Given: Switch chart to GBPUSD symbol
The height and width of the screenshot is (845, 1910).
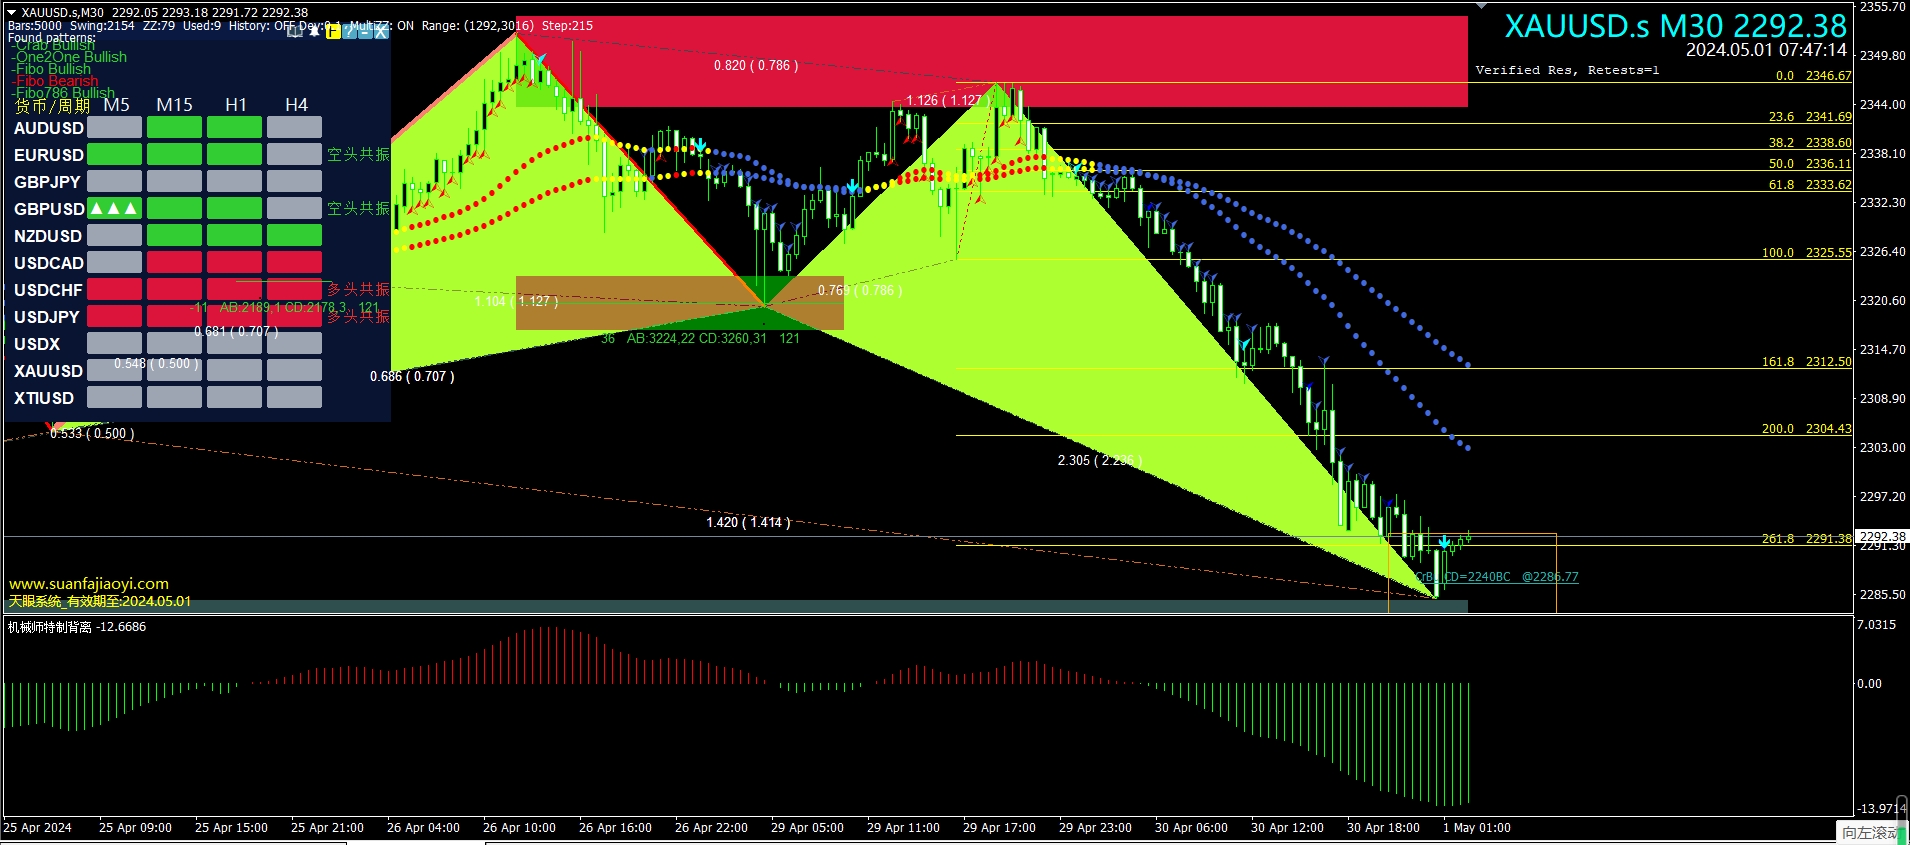Looking at the screenshot, I should tap(49, 209).
